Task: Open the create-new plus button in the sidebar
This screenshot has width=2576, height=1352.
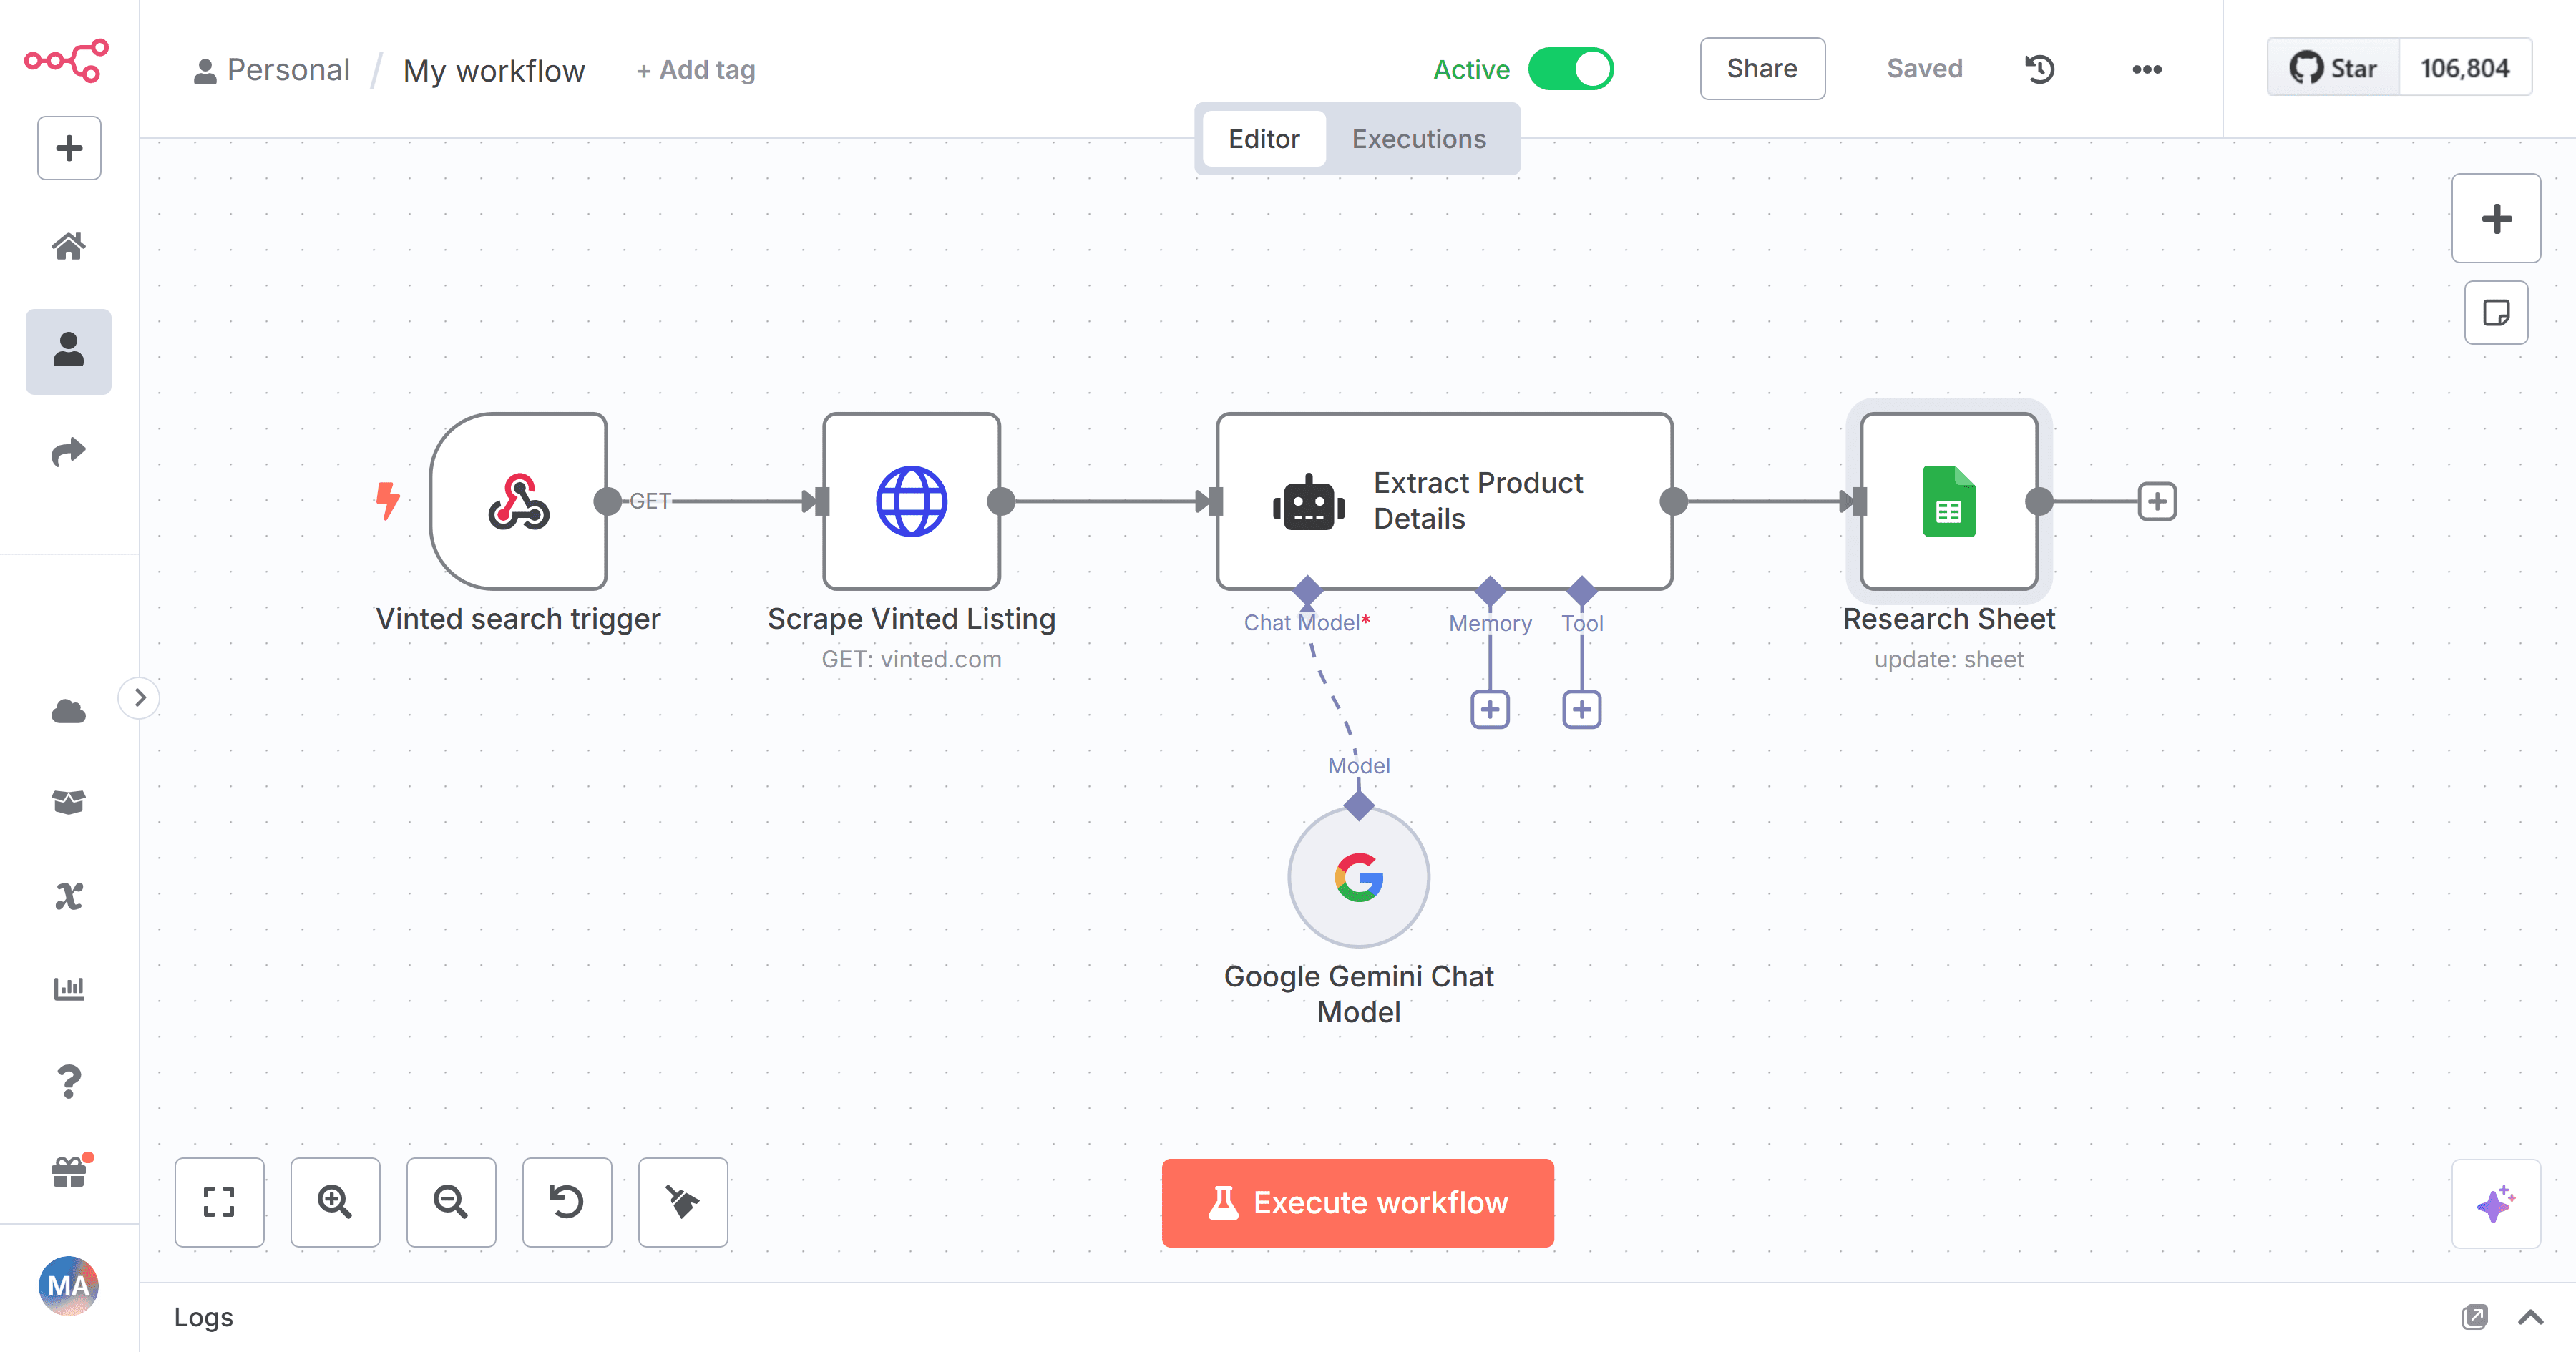Action: coord(69,148)
